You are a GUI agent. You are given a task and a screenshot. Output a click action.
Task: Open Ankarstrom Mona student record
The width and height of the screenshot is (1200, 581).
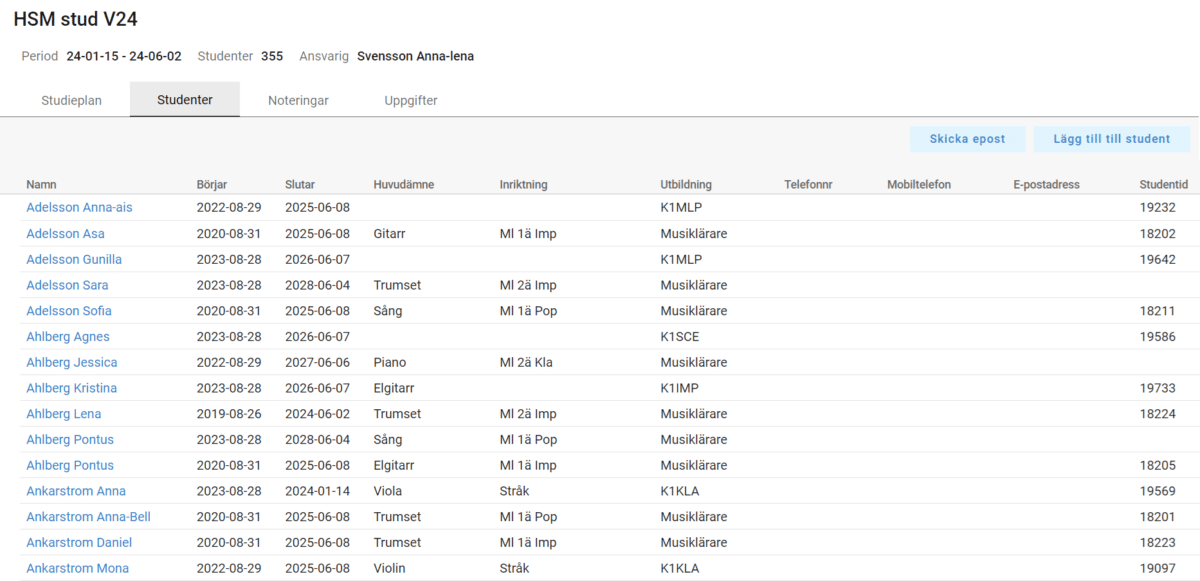coord(77,568)
